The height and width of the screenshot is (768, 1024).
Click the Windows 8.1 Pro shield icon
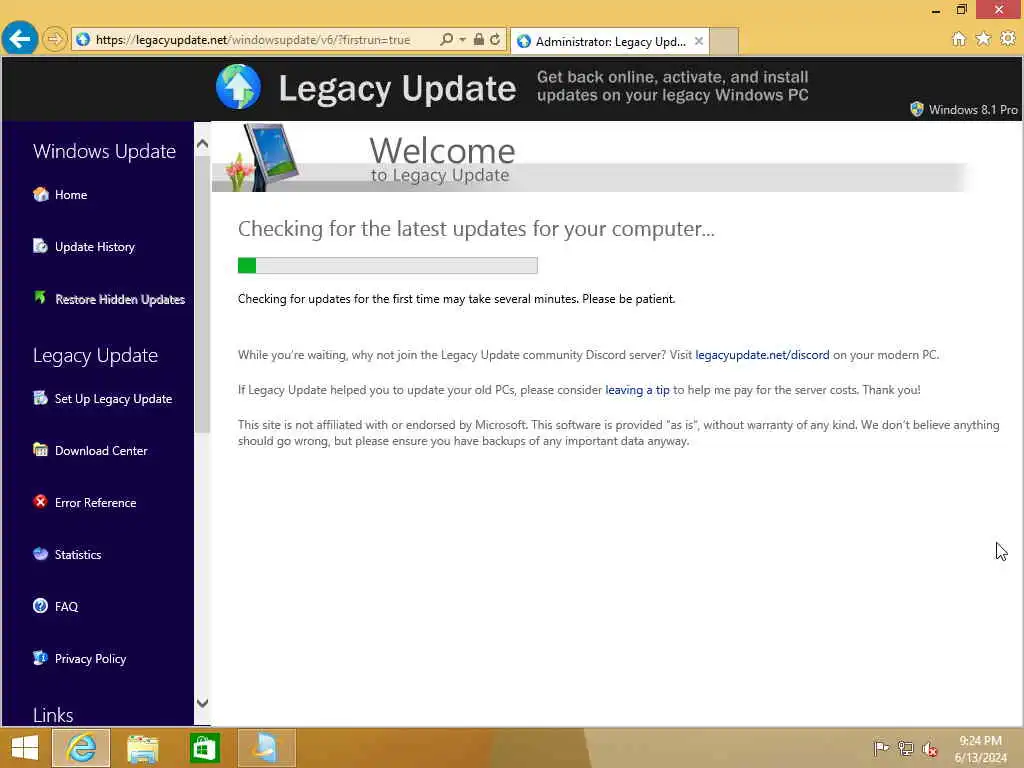pos(917,109)
